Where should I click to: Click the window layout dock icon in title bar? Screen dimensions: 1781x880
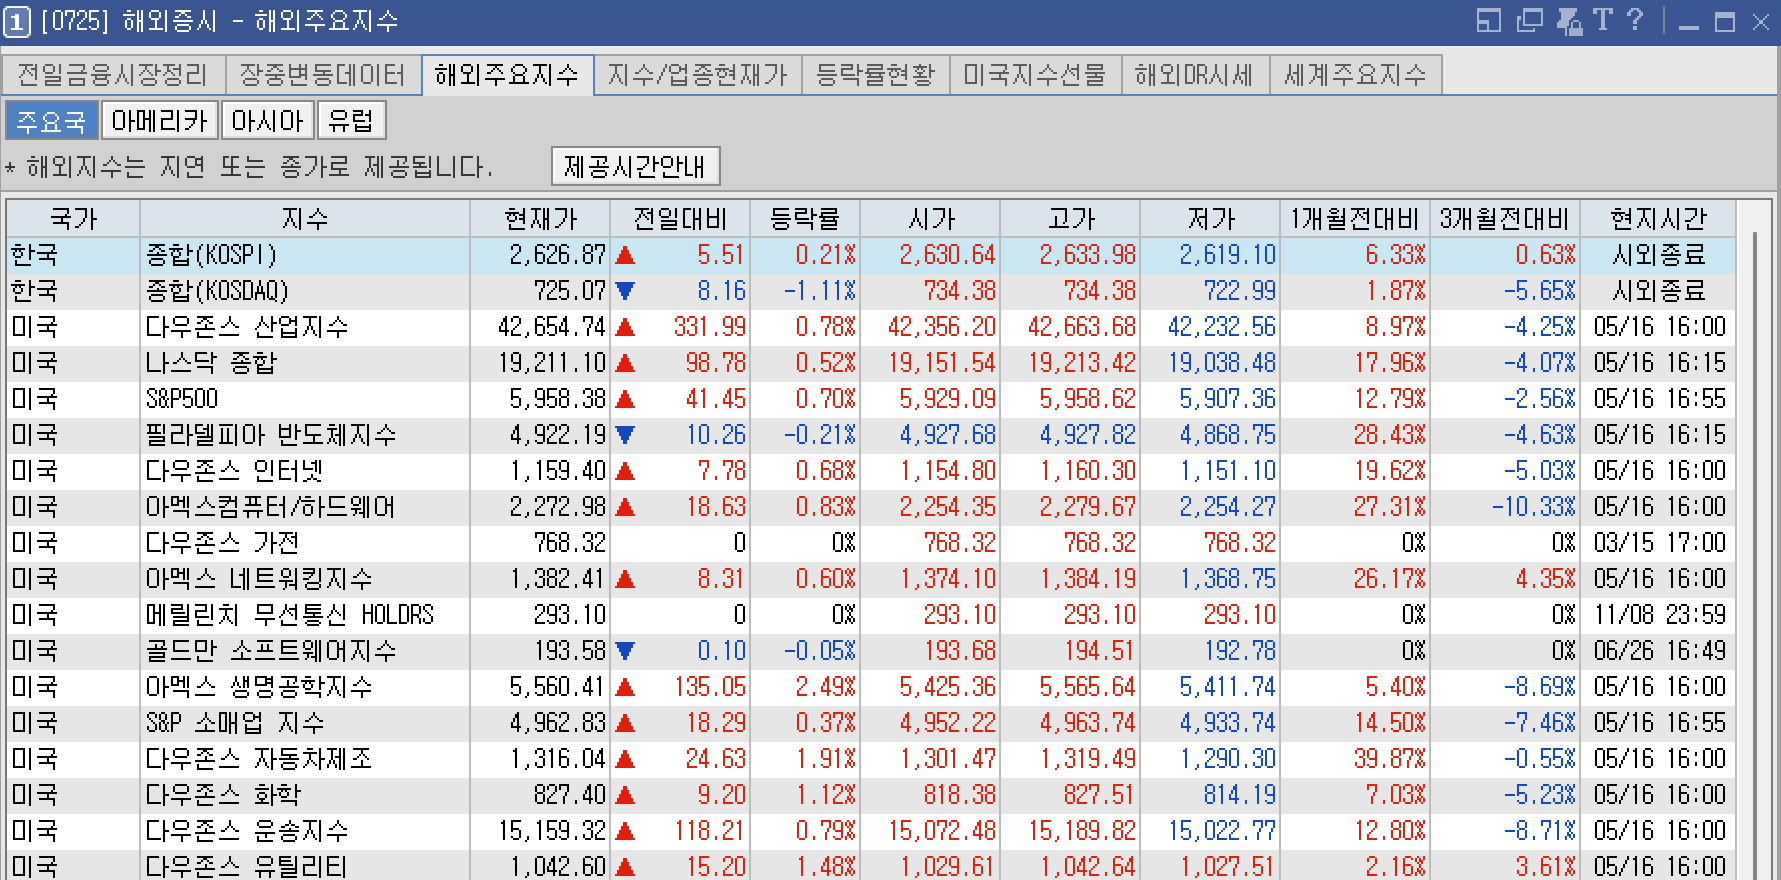[1489, 20]
